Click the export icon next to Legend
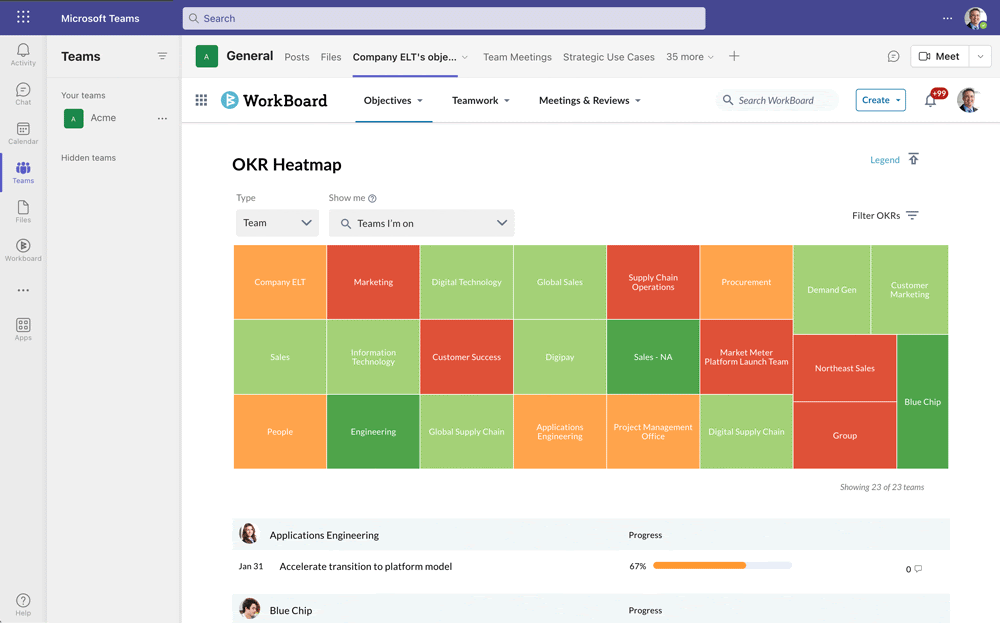 pyautogui.click(x=913, y=160)
